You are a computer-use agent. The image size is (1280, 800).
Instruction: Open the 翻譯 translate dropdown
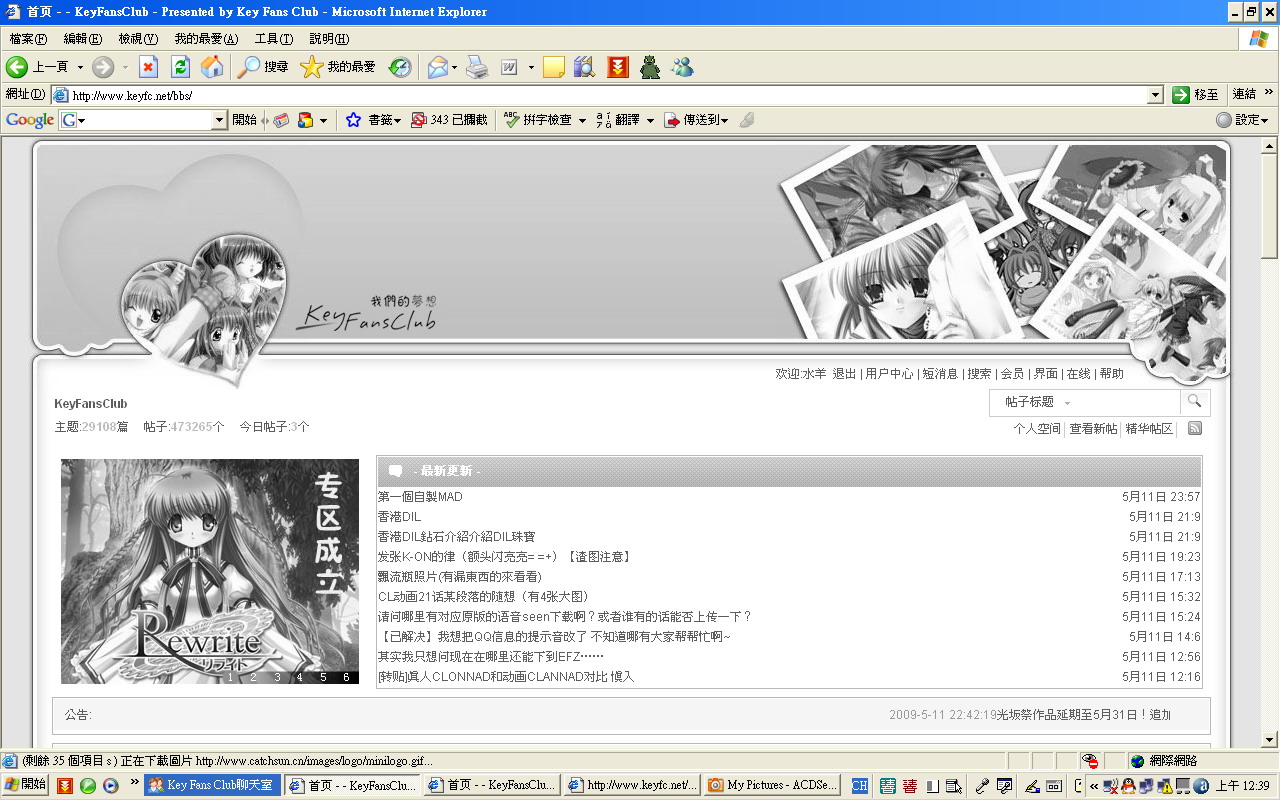click(x=650, y=120)
